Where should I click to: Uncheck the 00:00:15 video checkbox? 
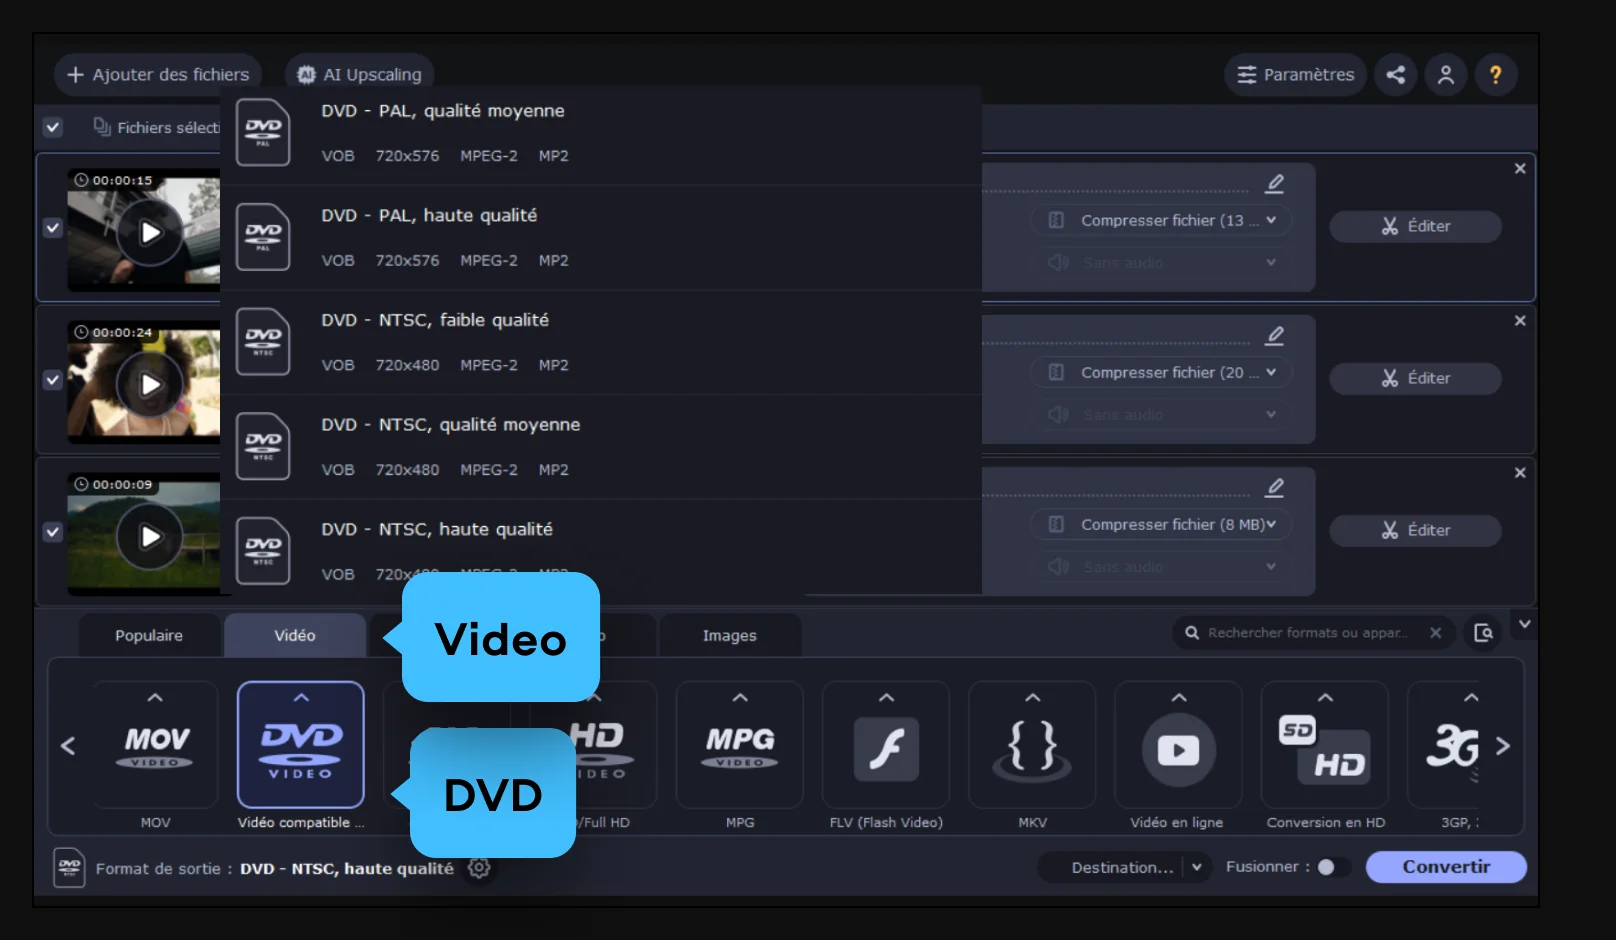(53, 228)
